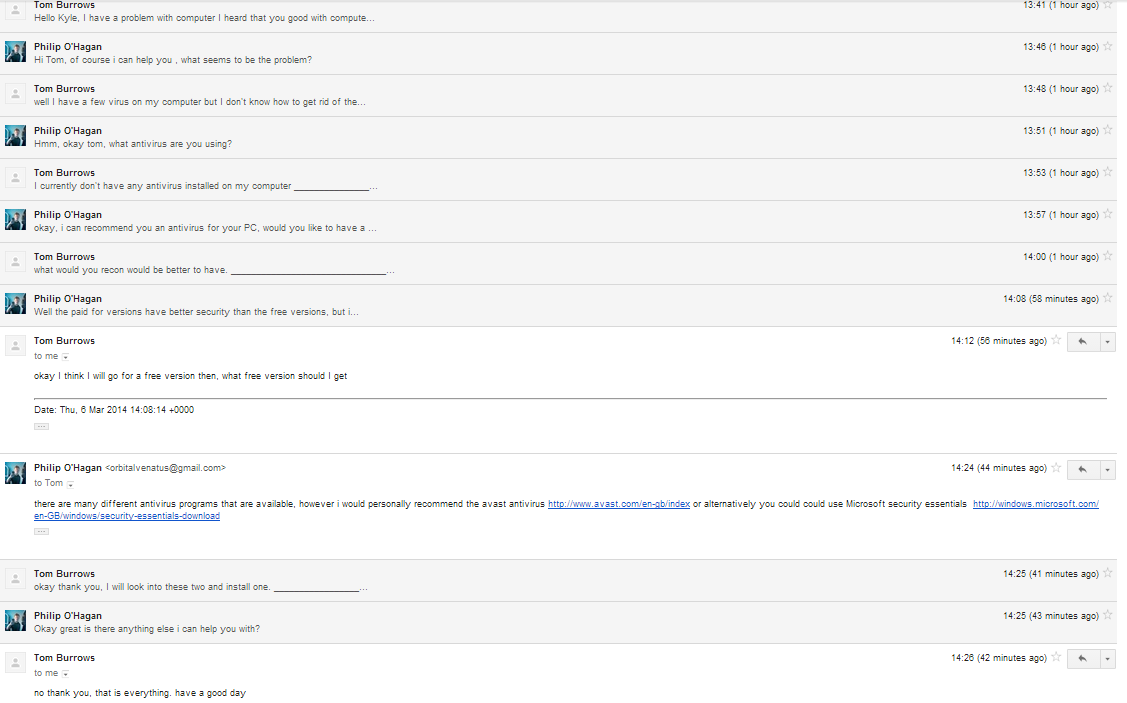
Task: Toggle star on the 14:24 message
Action: pyautogui.click(x=1055, y=467)
